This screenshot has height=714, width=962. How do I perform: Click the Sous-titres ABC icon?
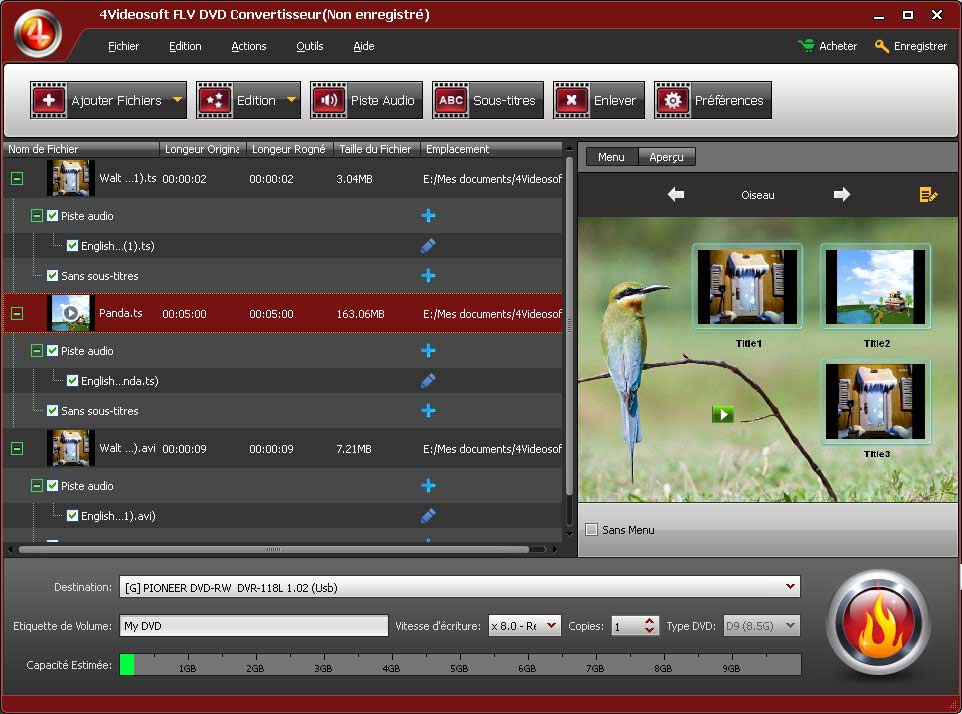click(x=451, y=100)
